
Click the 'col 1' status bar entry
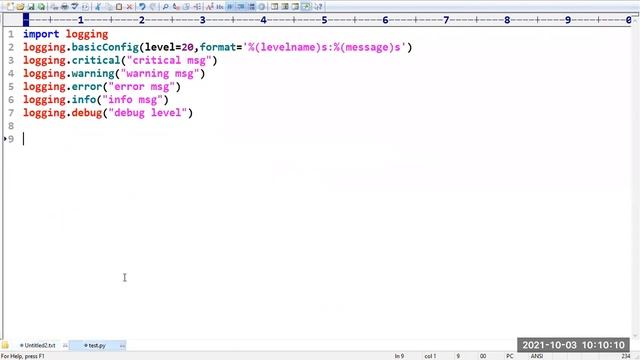(x=430, y=356)
